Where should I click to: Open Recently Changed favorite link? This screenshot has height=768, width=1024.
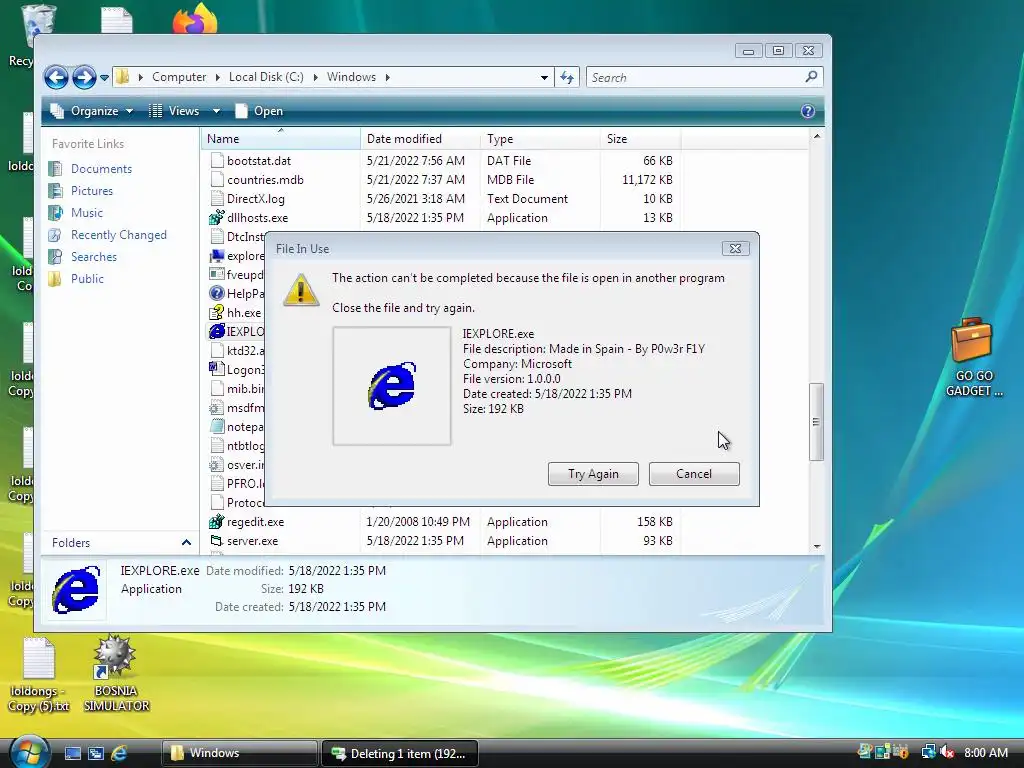pos(118,235)
